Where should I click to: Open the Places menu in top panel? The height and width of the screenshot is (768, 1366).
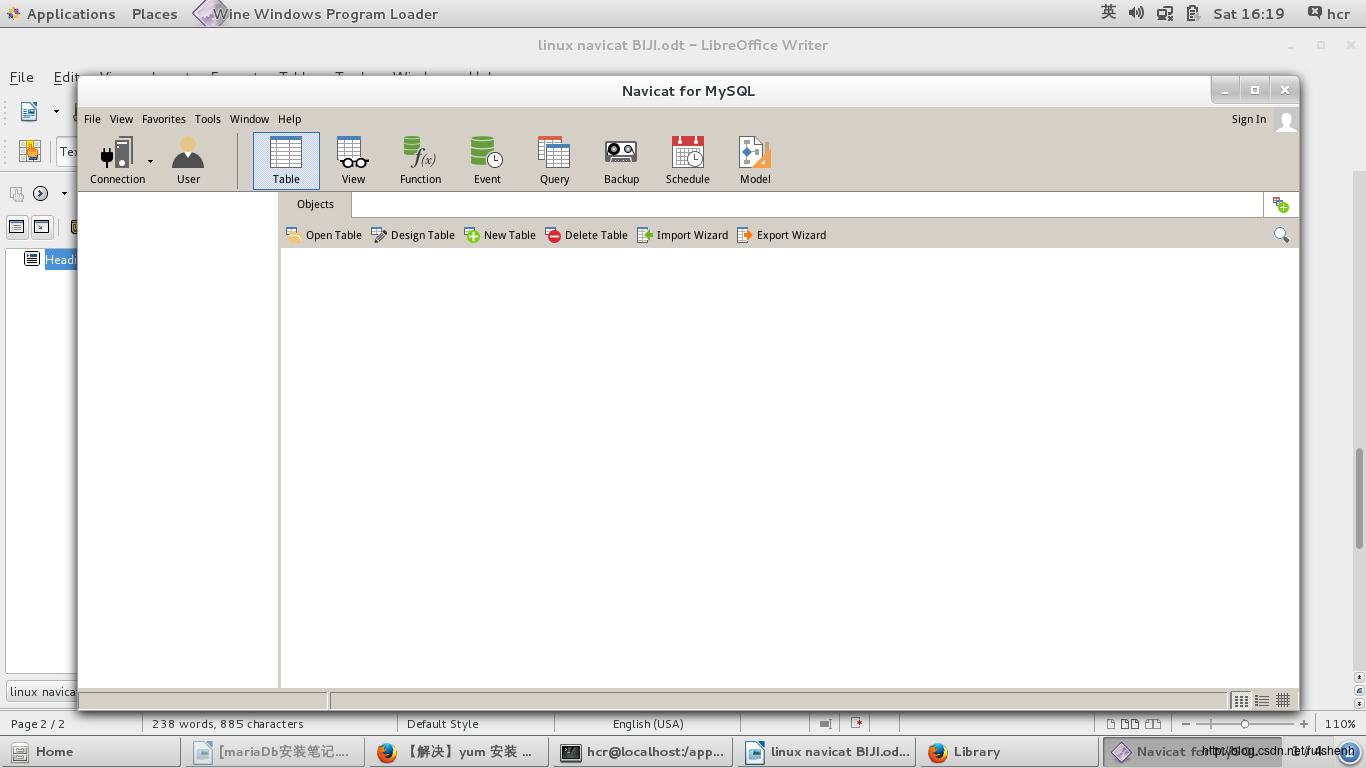tap(154, 14)
